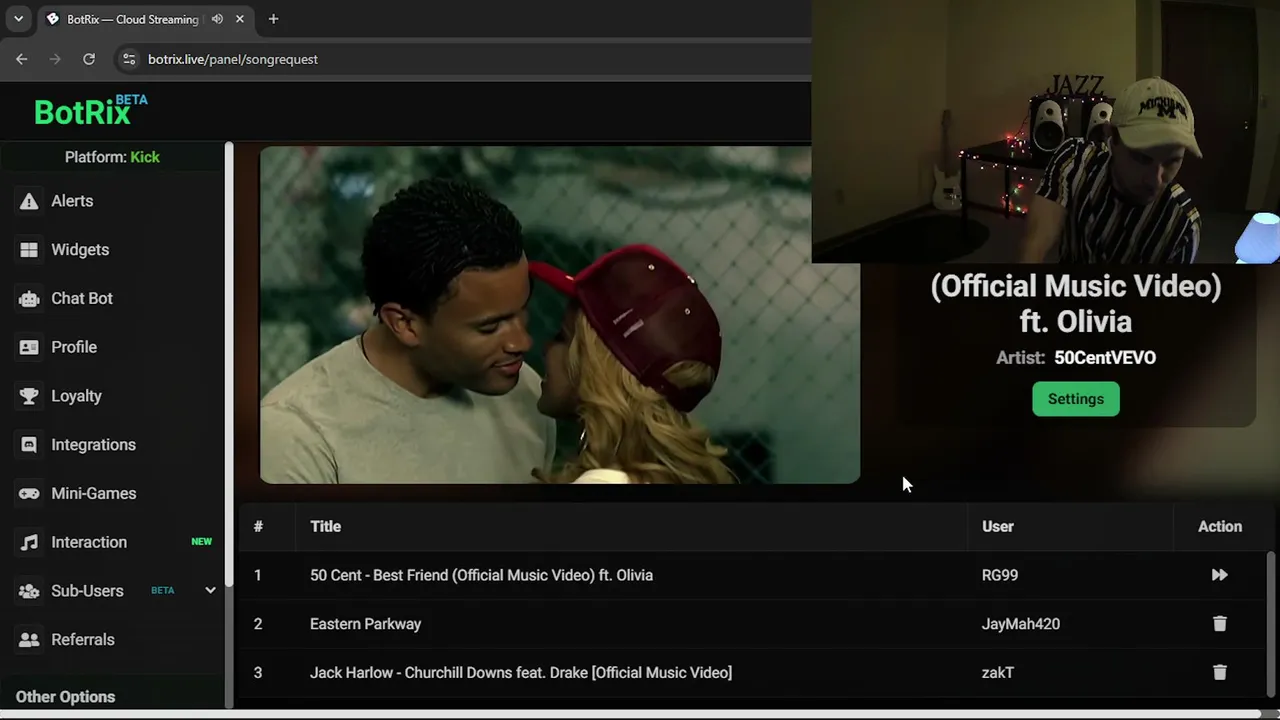Go forward to the next page
Screen dimensions: 1280x720
(x=55, y=59)
